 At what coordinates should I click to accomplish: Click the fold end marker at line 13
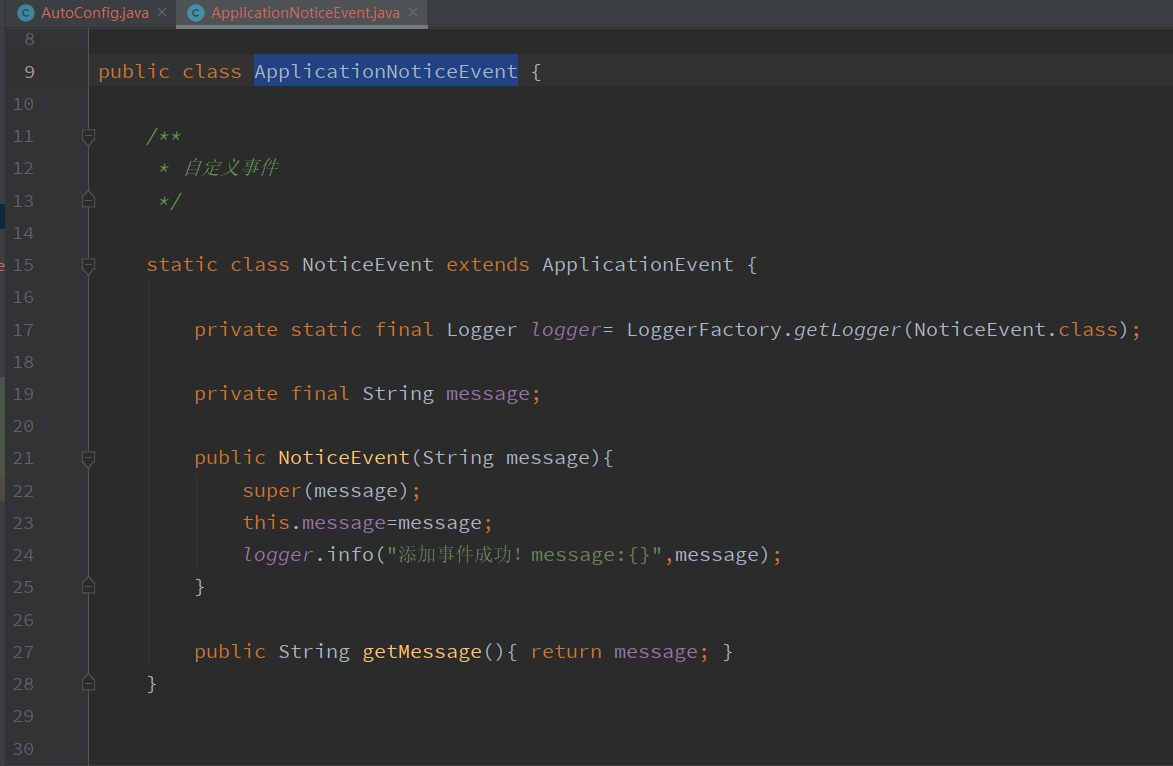click(x=88, y=200)
